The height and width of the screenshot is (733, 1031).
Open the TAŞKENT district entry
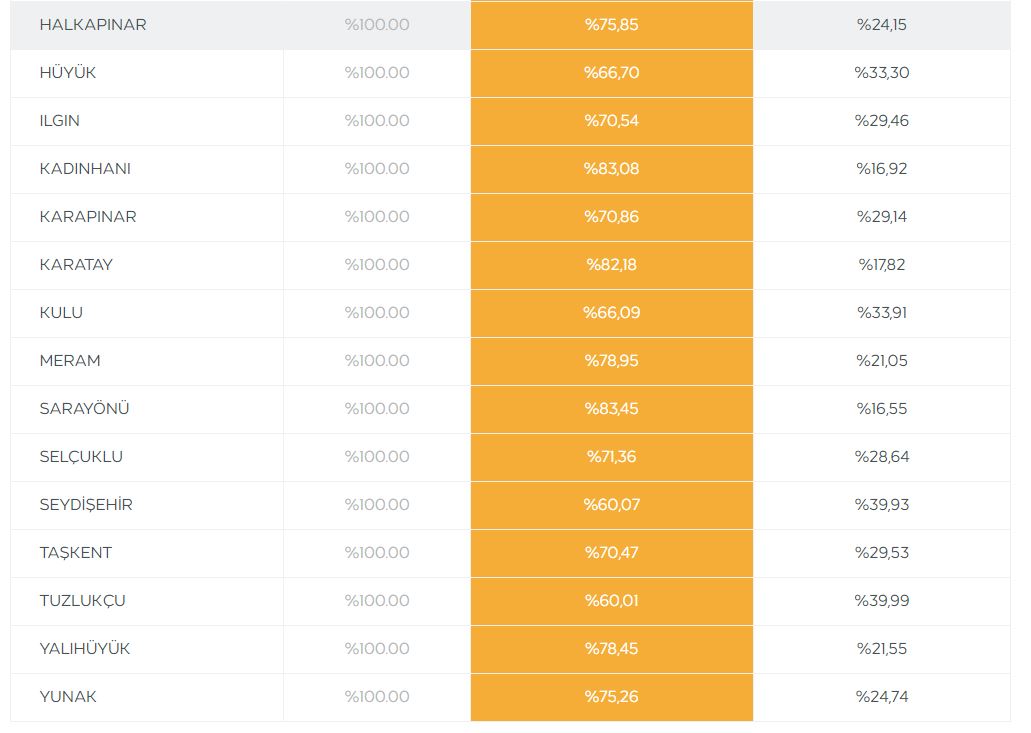[76, 553]
